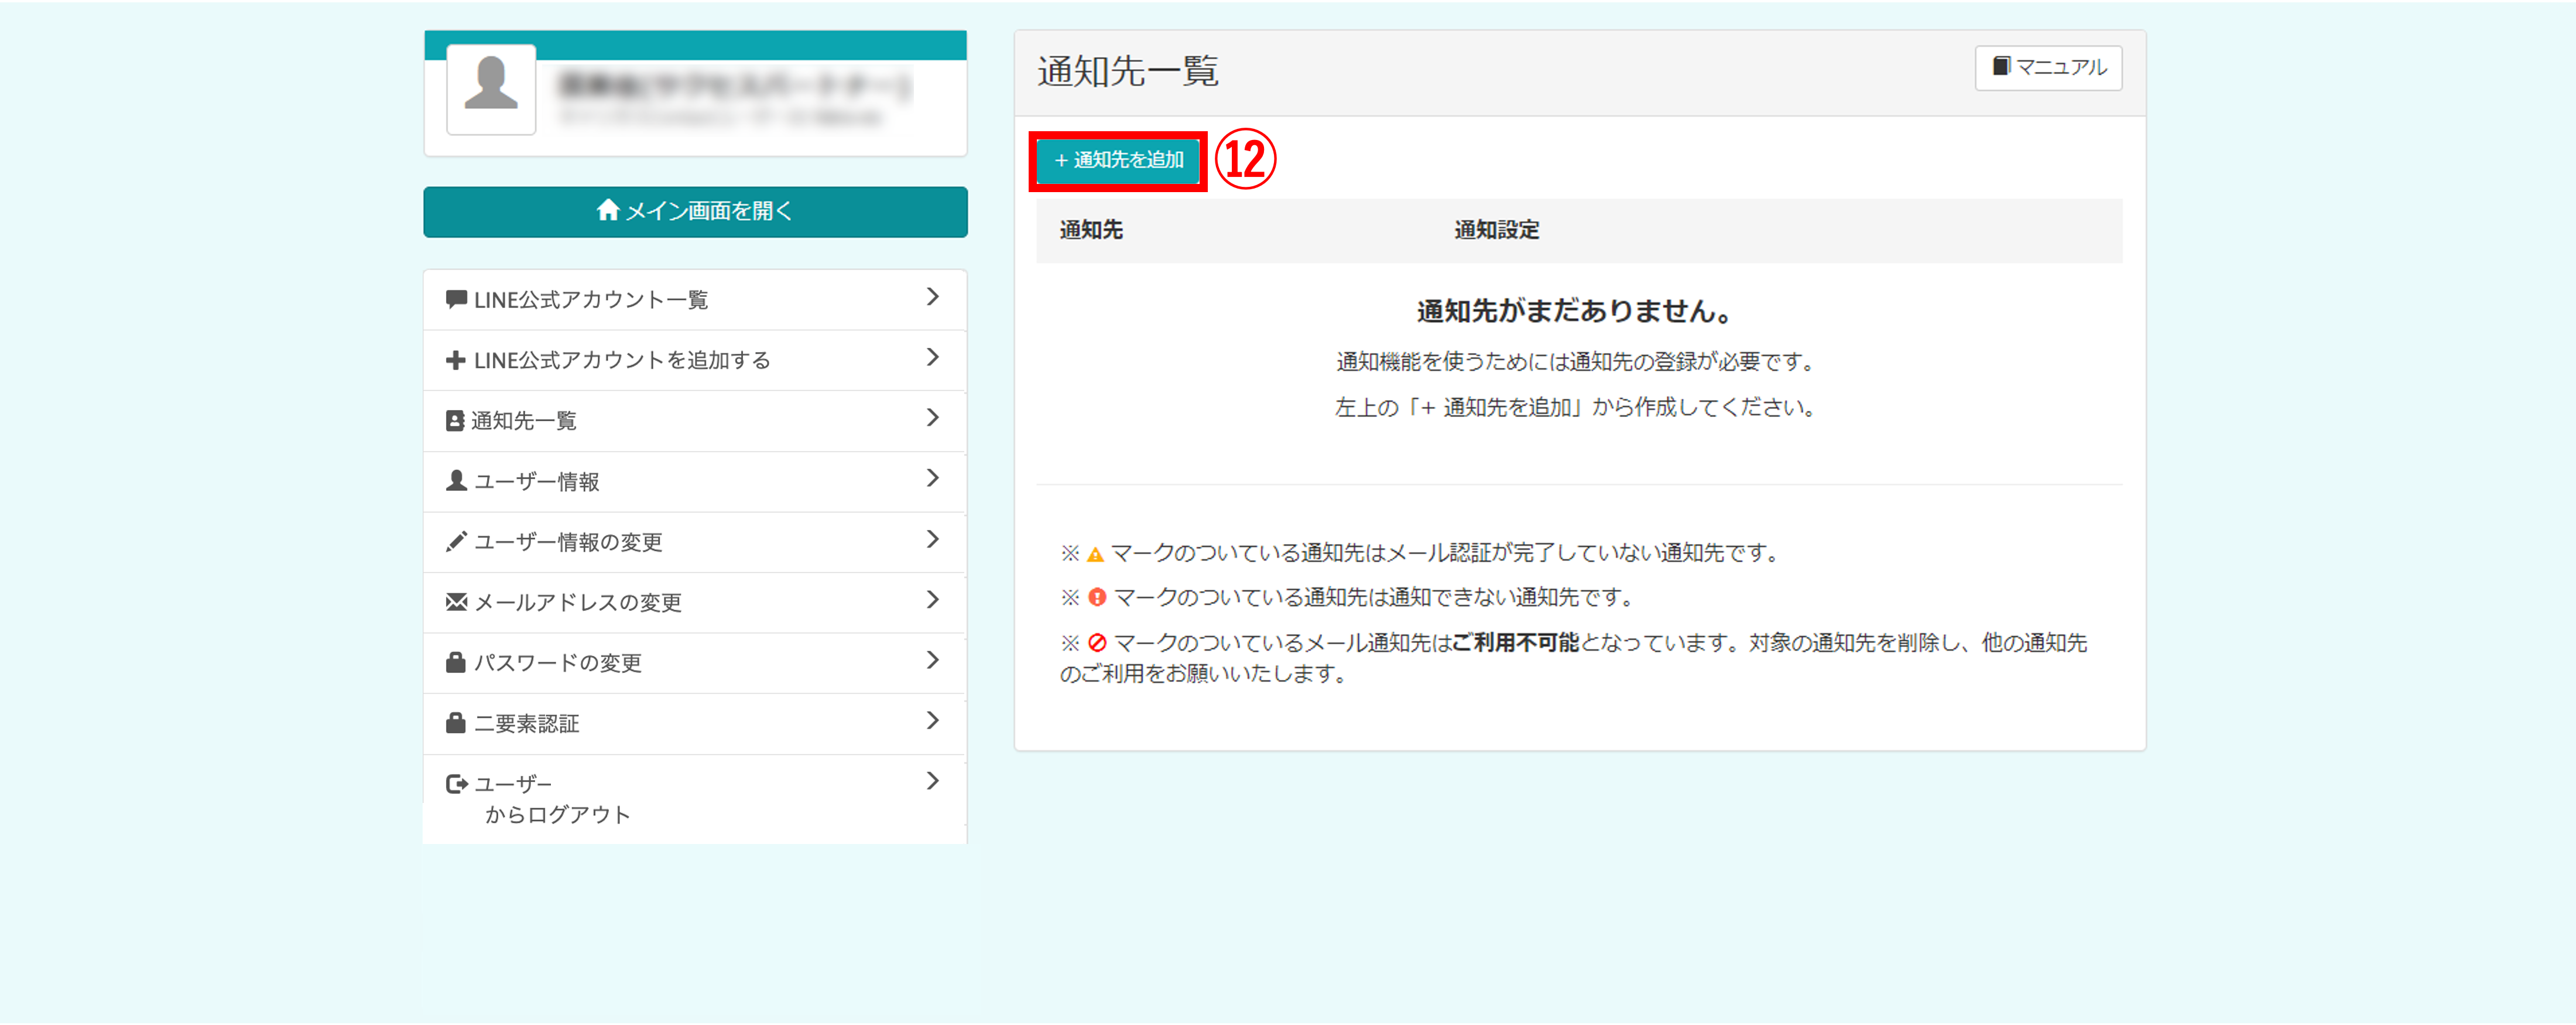
Task: Click メイン画面を開く button
Action: (695, 212)
